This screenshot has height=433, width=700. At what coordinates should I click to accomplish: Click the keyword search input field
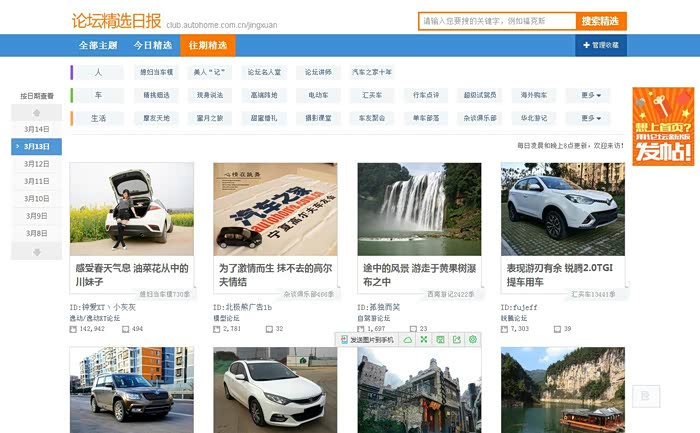point(497,21)
